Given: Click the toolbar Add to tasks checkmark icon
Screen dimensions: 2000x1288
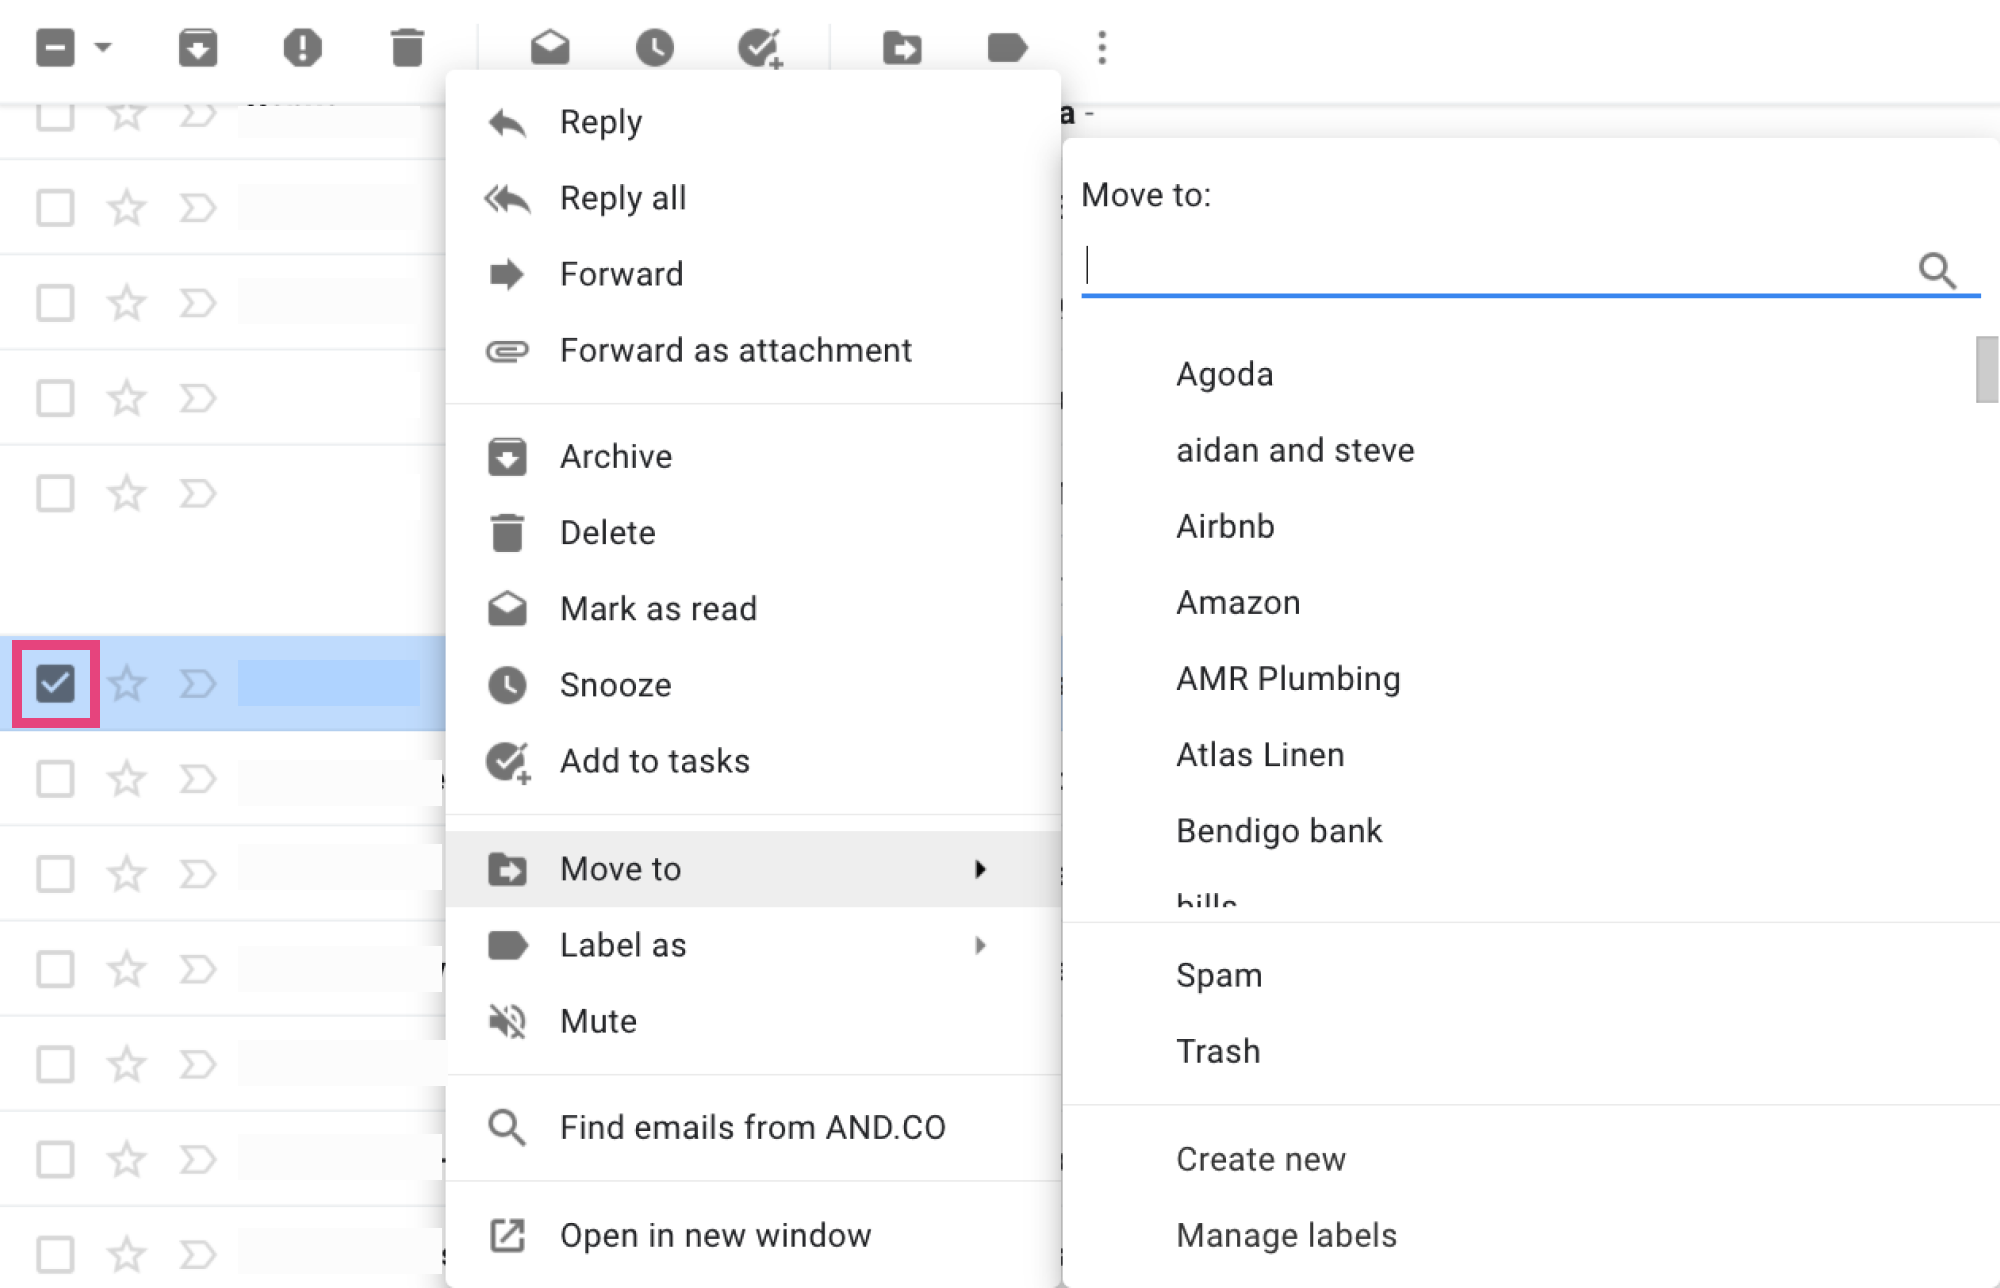Looking at the screenshot, I should 760,47.
